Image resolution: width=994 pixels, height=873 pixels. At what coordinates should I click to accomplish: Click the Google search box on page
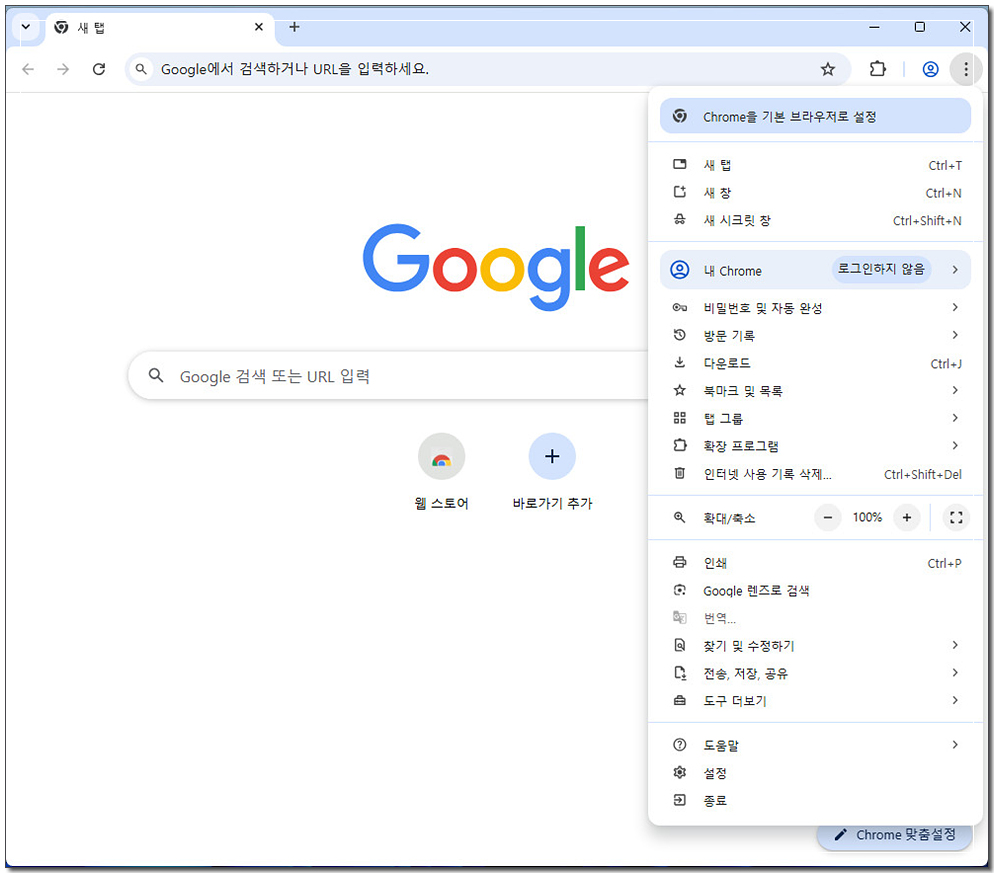click(x=390, y=376)
